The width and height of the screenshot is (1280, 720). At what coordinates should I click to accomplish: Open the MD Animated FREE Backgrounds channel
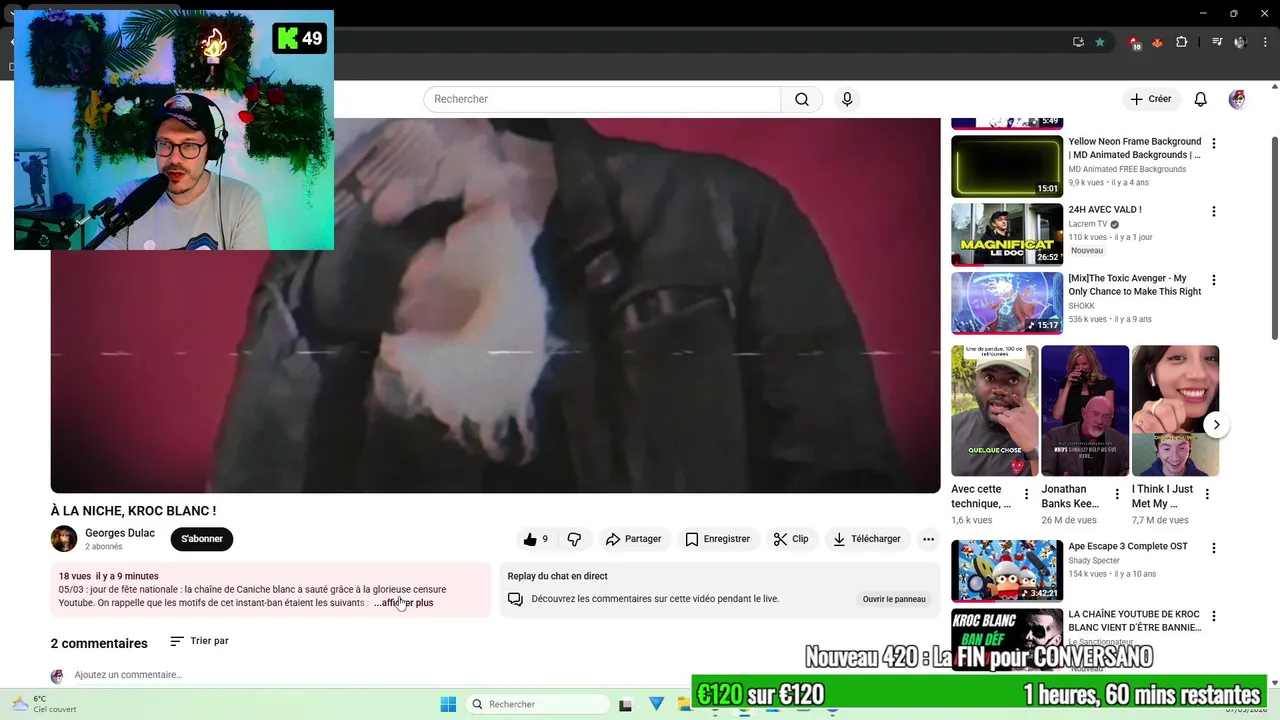(1127, 169)
